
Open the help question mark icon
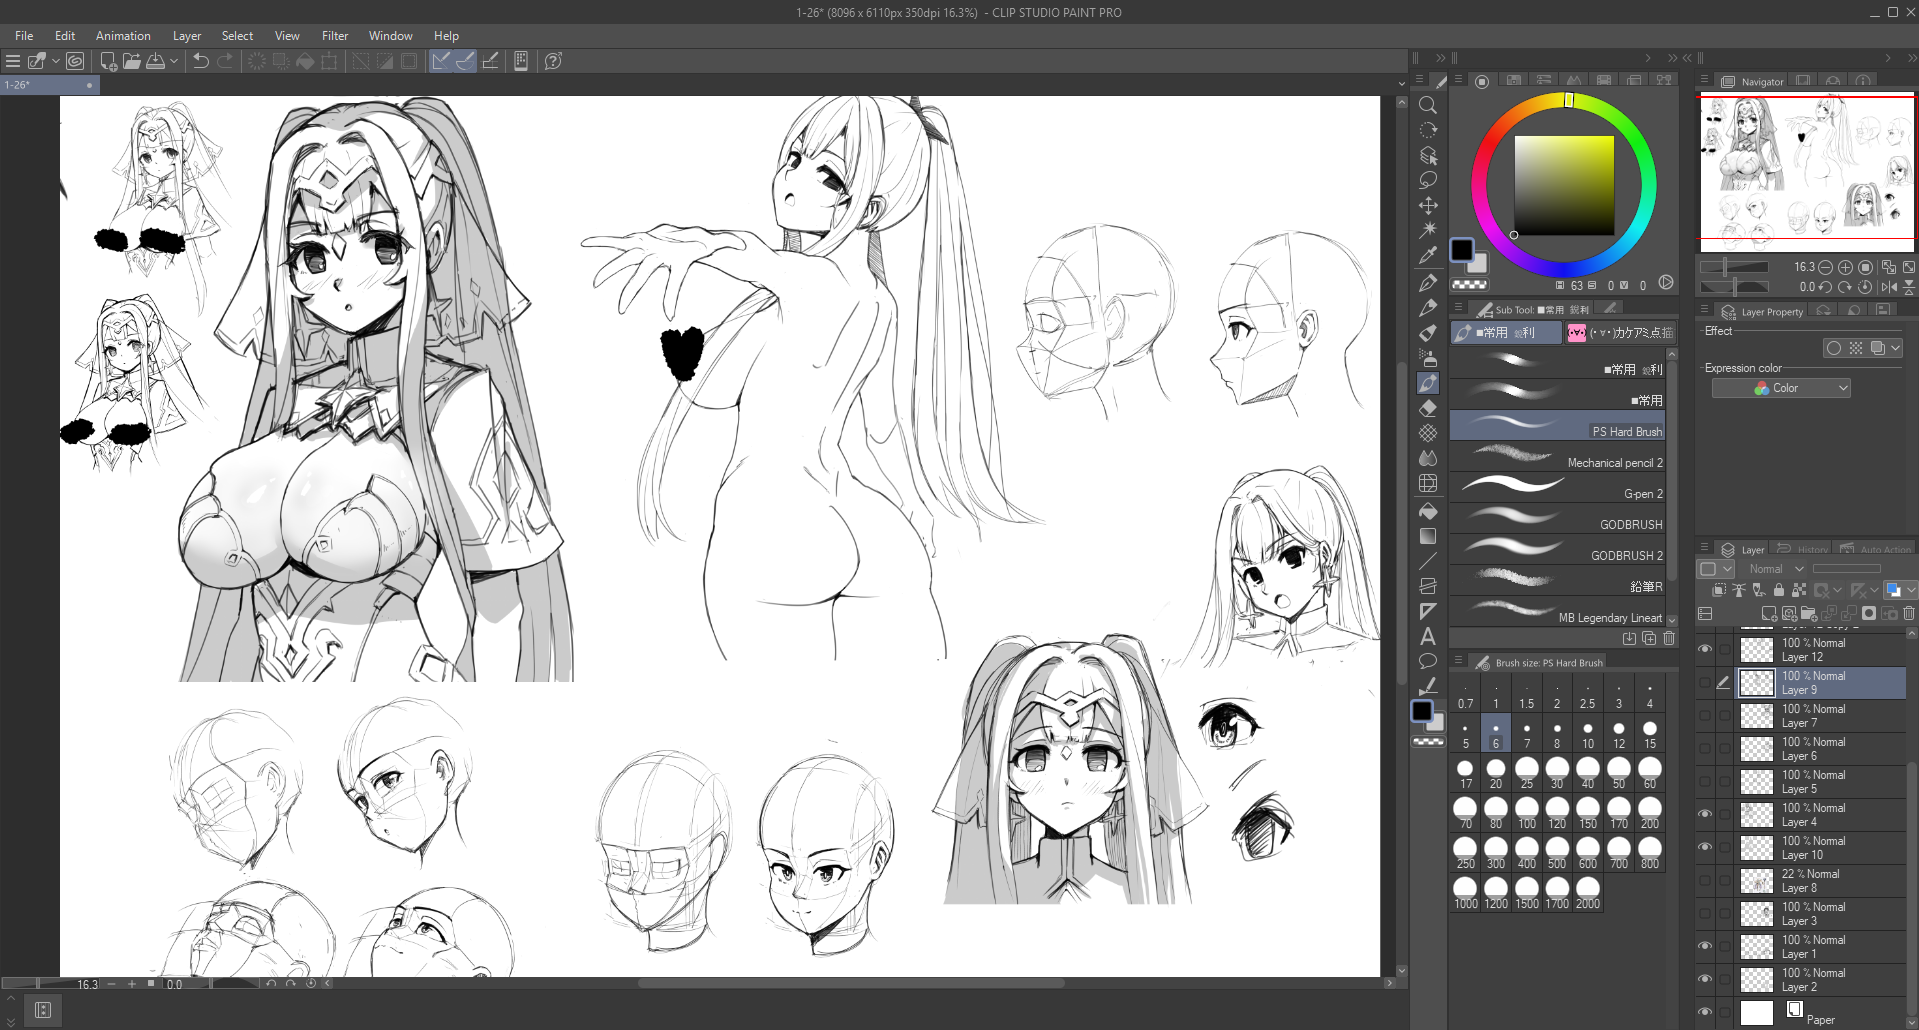coord(553,61)
